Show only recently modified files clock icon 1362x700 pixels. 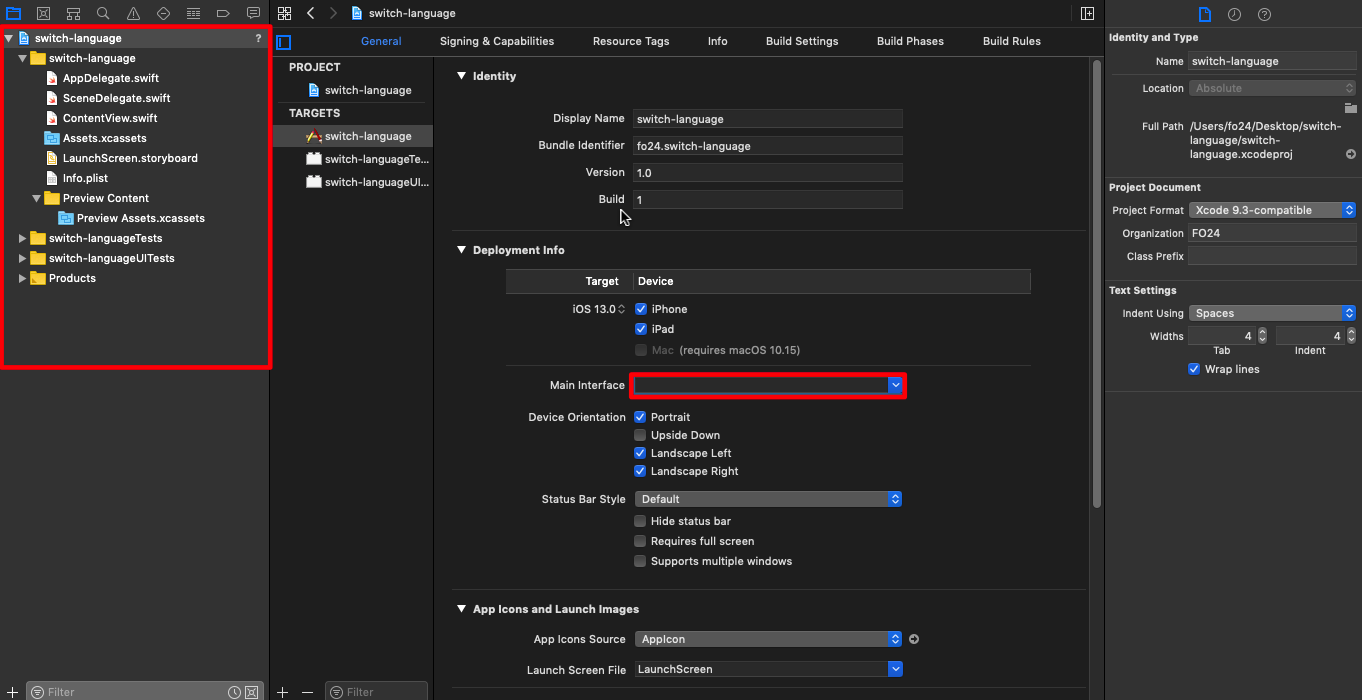coord(234,692)
